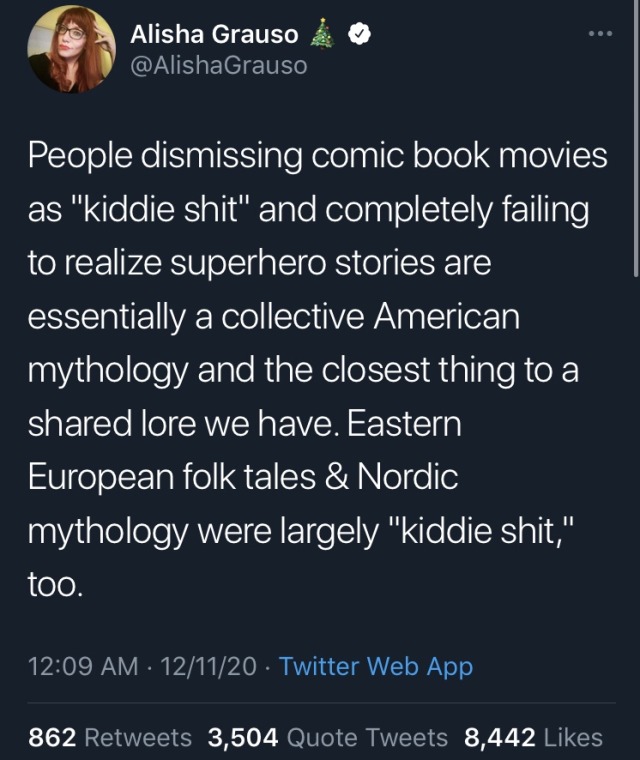This screenshot has height=760, width=640.
Task: Click the display name Alisha Grauso
Action: 214,34
